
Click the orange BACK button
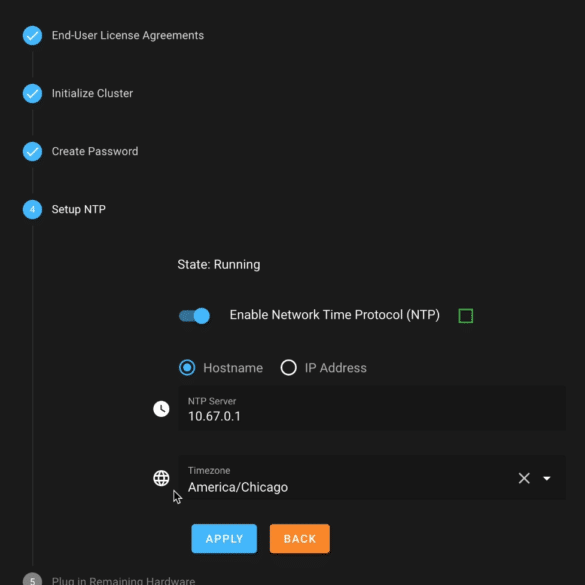click(x=300, y=538)
